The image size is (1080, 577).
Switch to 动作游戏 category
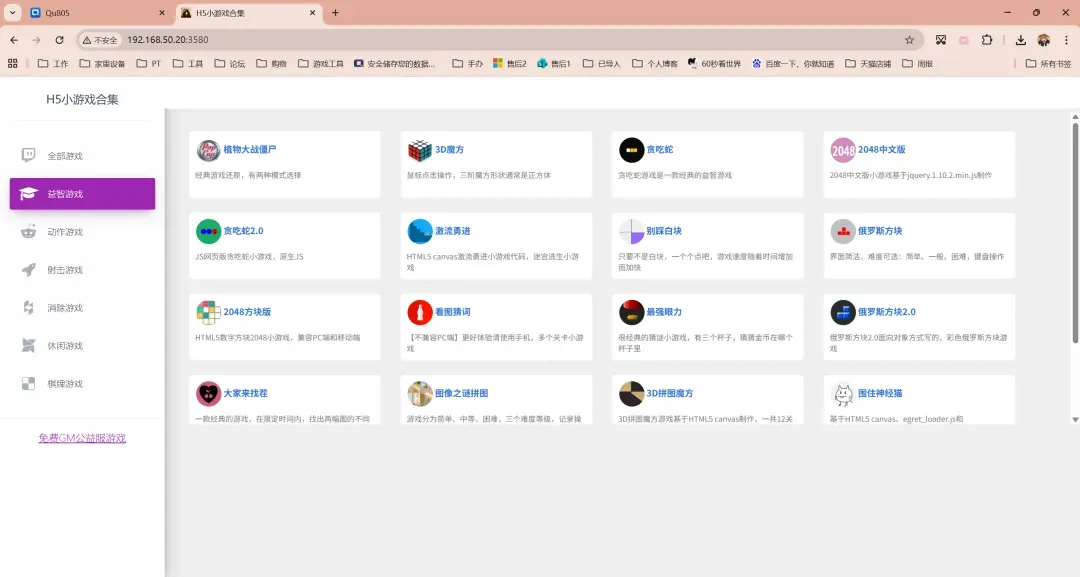65,232
